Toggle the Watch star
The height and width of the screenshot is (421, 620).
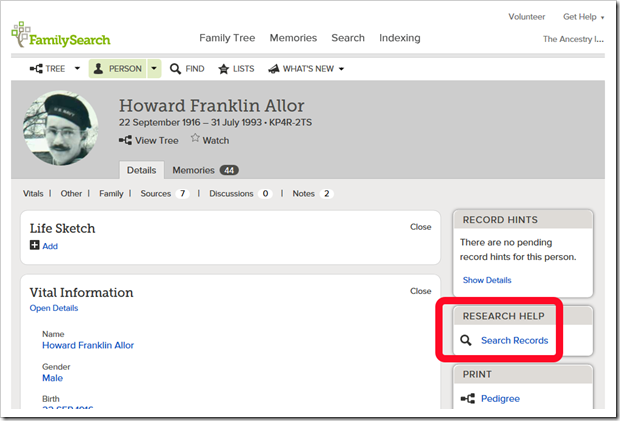click(x=195, y=138)
